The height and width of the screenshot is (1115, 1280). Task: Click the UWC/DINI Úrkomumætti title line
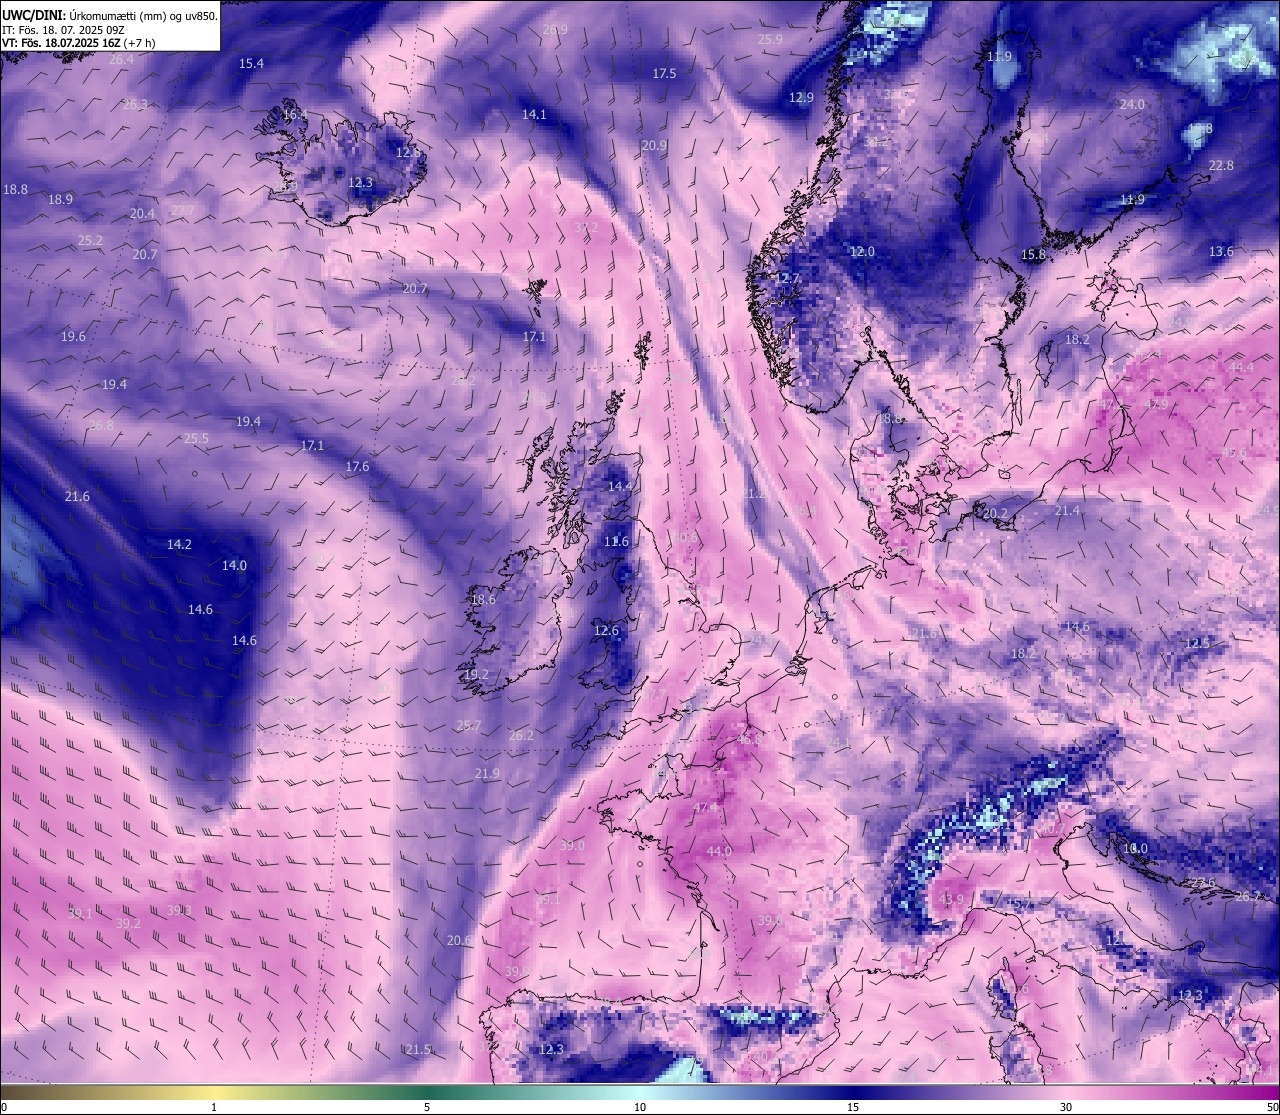coord(109,15)
